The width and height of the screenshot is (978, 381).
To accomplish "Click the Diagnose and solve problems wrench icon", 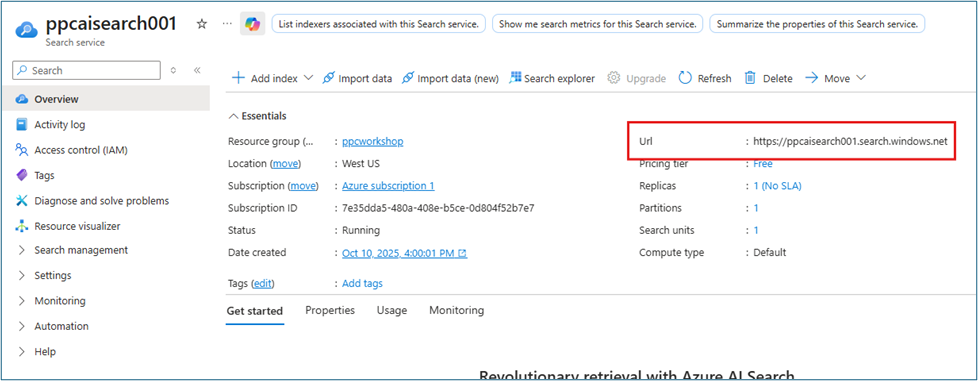I will 22,201.
